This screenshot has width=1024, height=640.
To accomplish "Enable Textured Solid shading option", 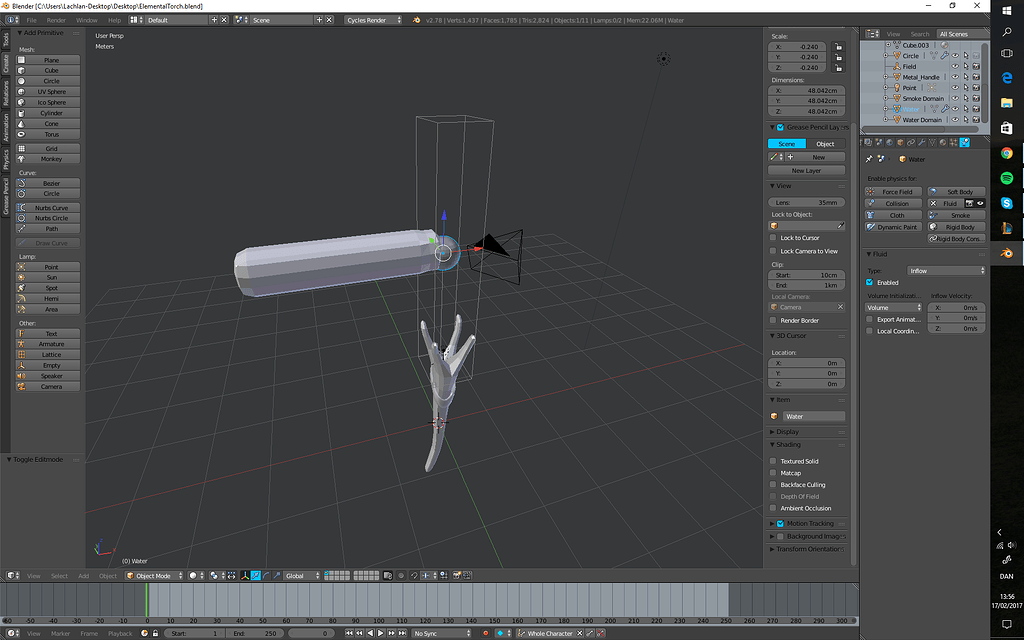I will [x=773, y=461].
